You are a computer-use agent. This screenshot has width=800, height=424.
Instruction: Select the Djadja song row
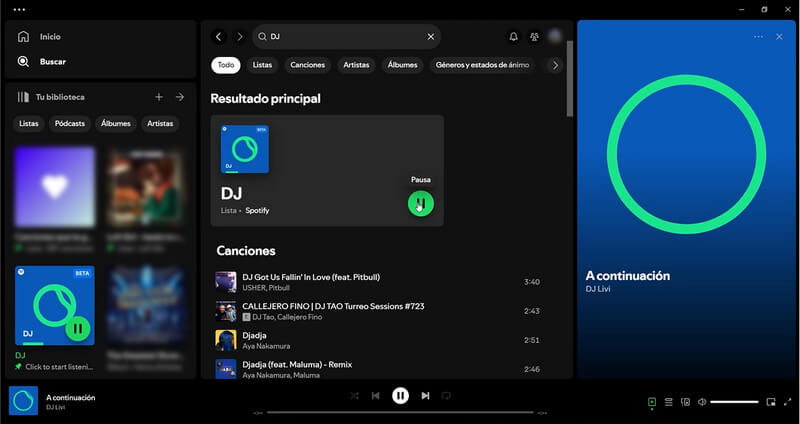click(x=378, y=340)
